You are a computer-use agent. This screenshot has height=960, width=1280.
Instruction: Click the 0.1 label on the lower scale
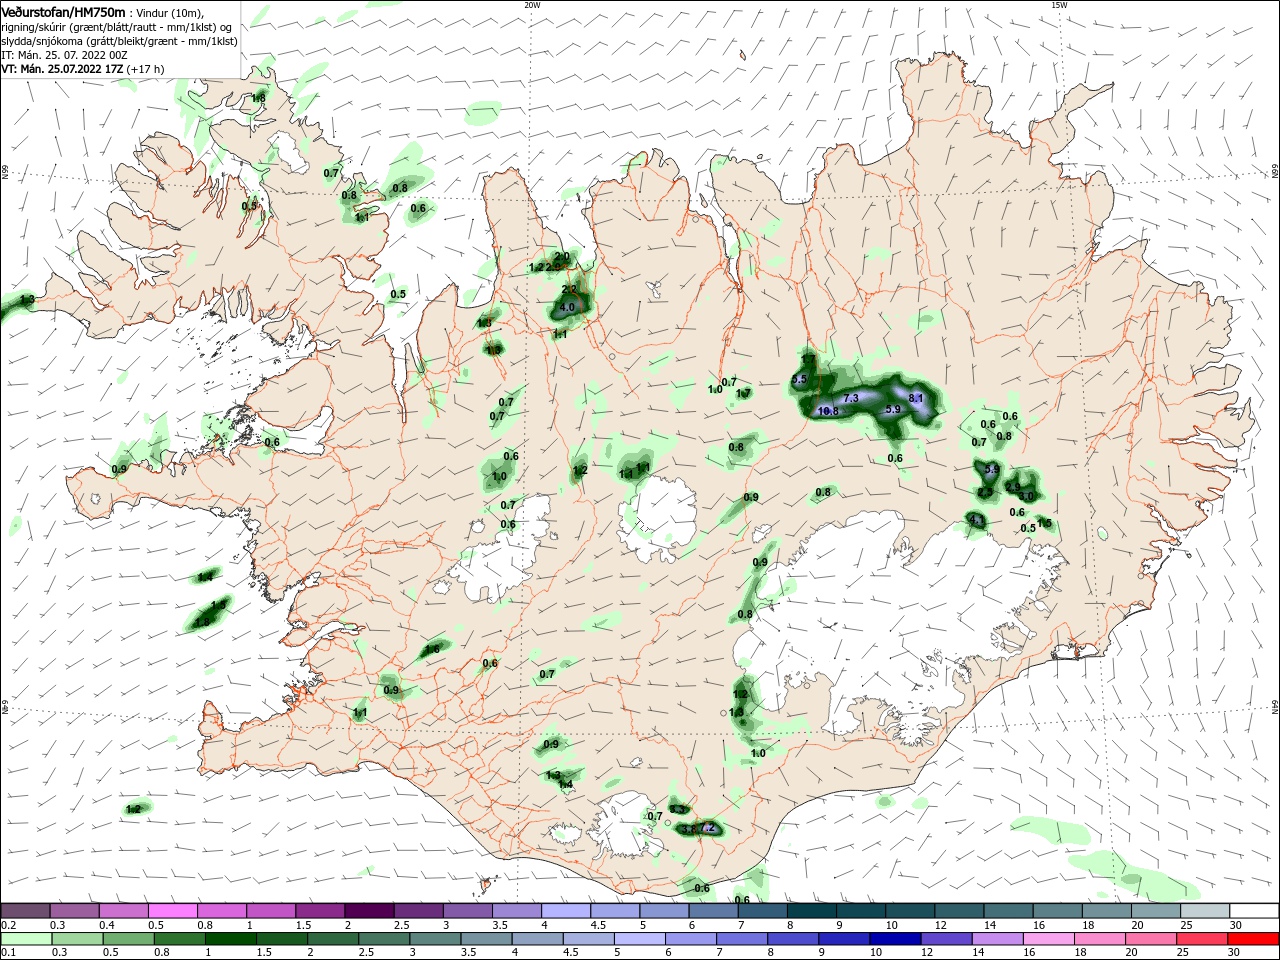8,953
